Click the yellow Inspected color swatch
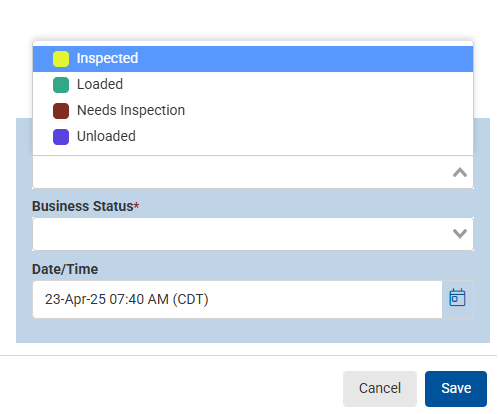This screenshot has width=500, height=414. [61, 59]
